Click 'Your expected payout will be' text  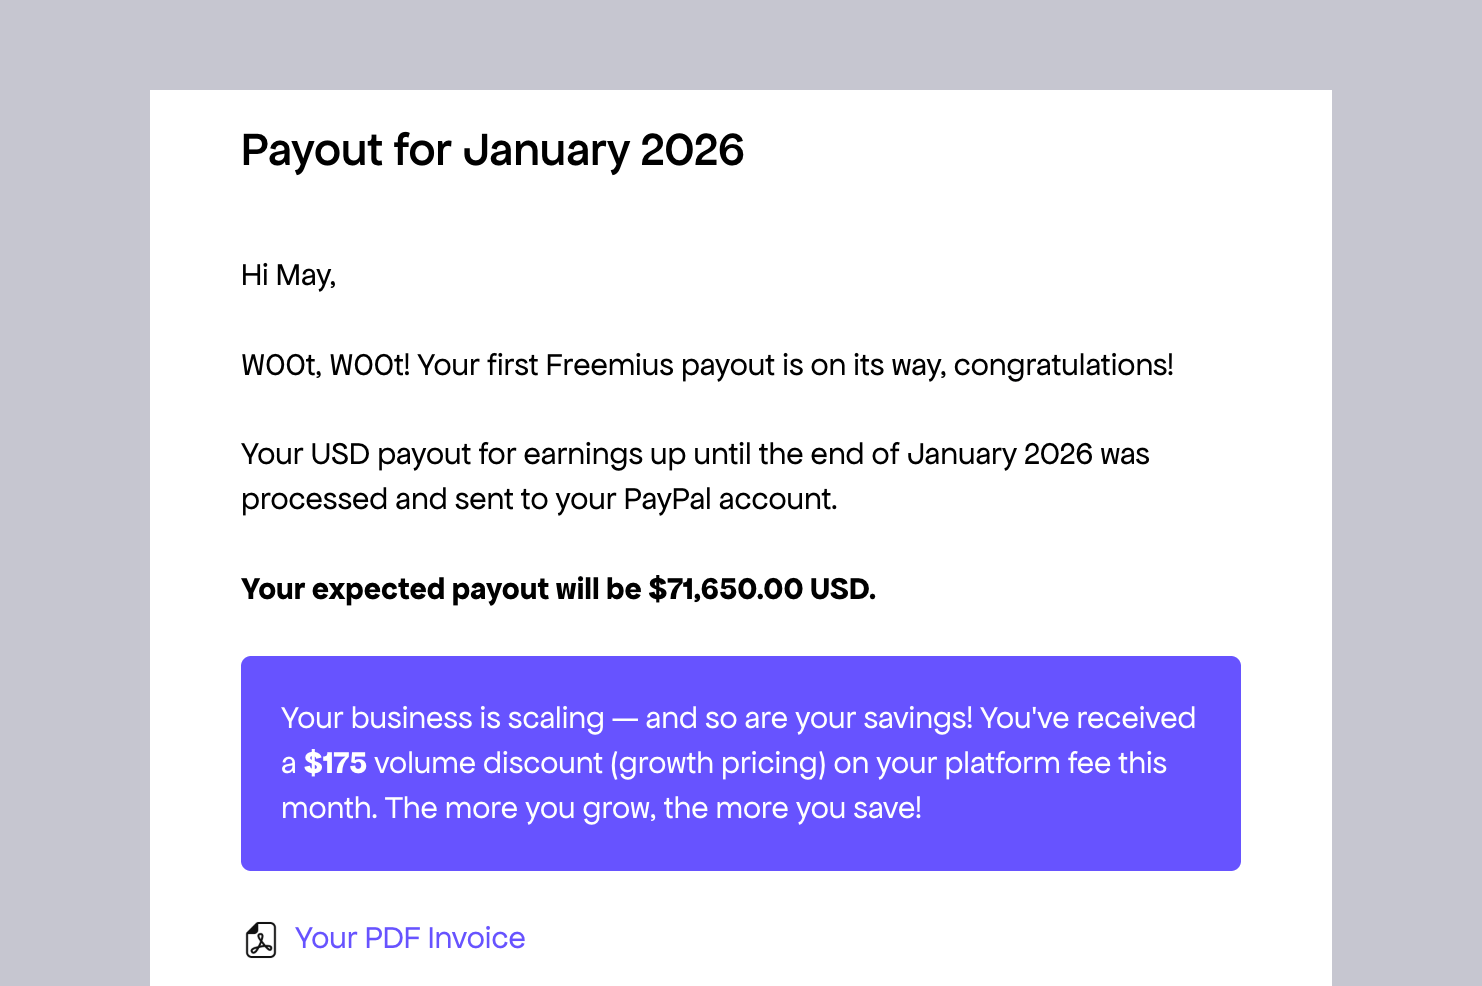coord(440,589)
